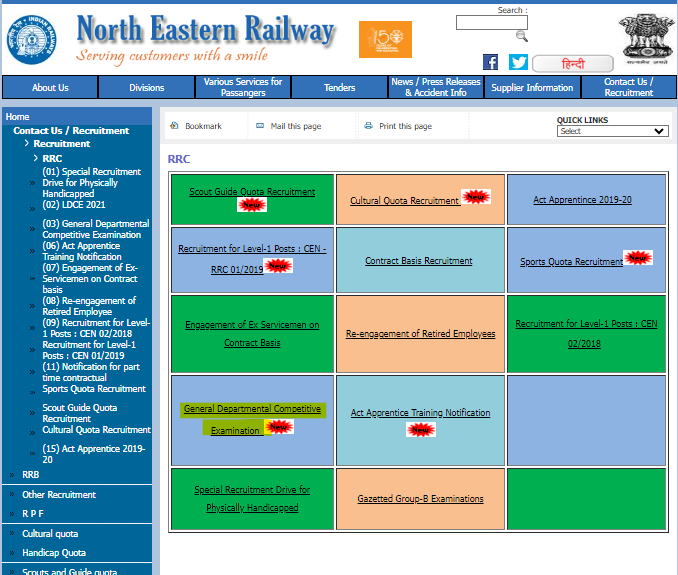678x575 pixels.
Task: Click the Bookmark icon
Action: pos(174,126)
